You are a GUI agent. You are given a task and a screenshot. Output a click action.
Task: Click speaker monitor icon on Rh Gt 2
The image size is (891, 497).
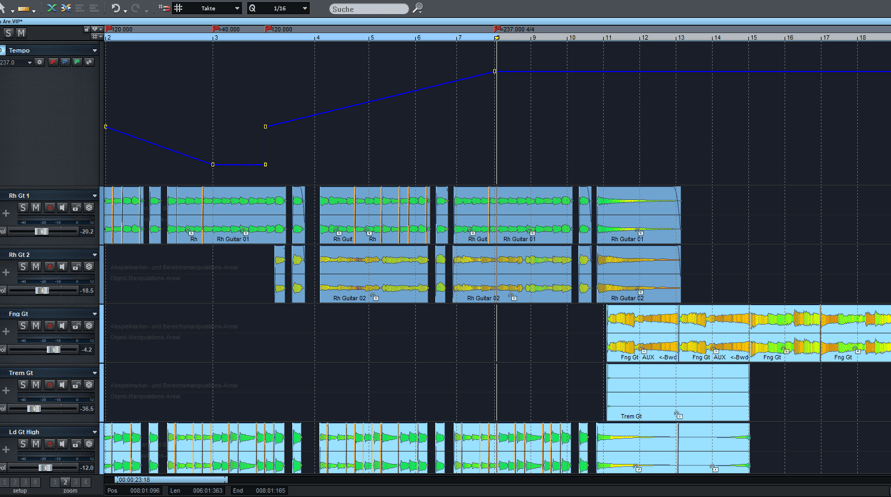tap(63, 267)
